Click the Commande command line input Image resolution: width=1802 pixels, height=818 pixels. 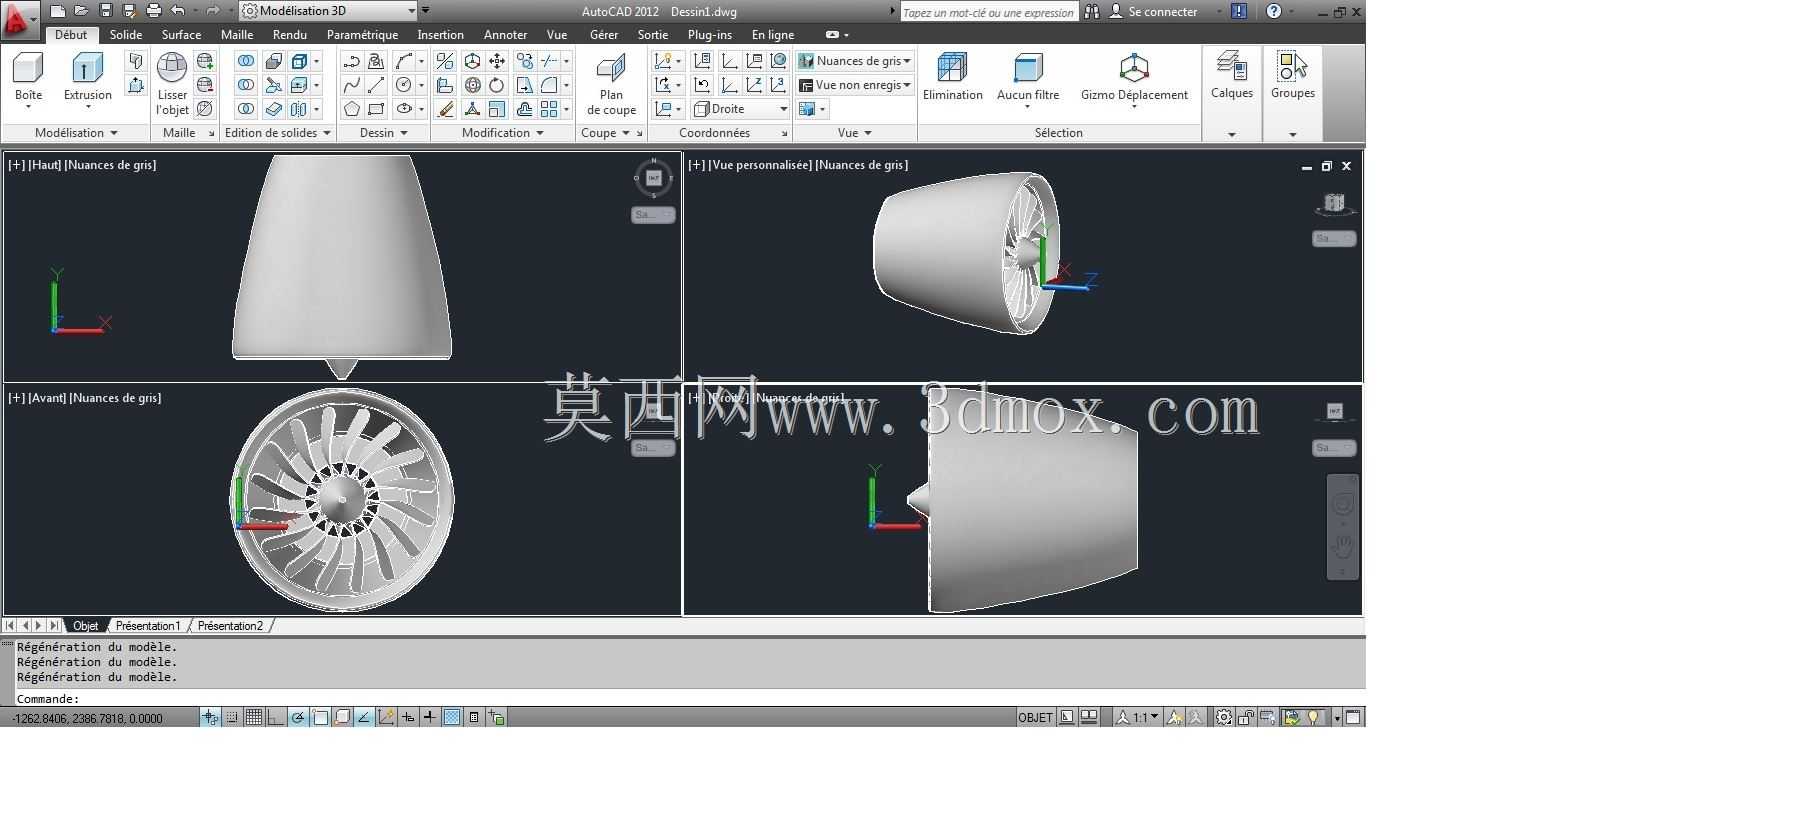coord(690,699)
